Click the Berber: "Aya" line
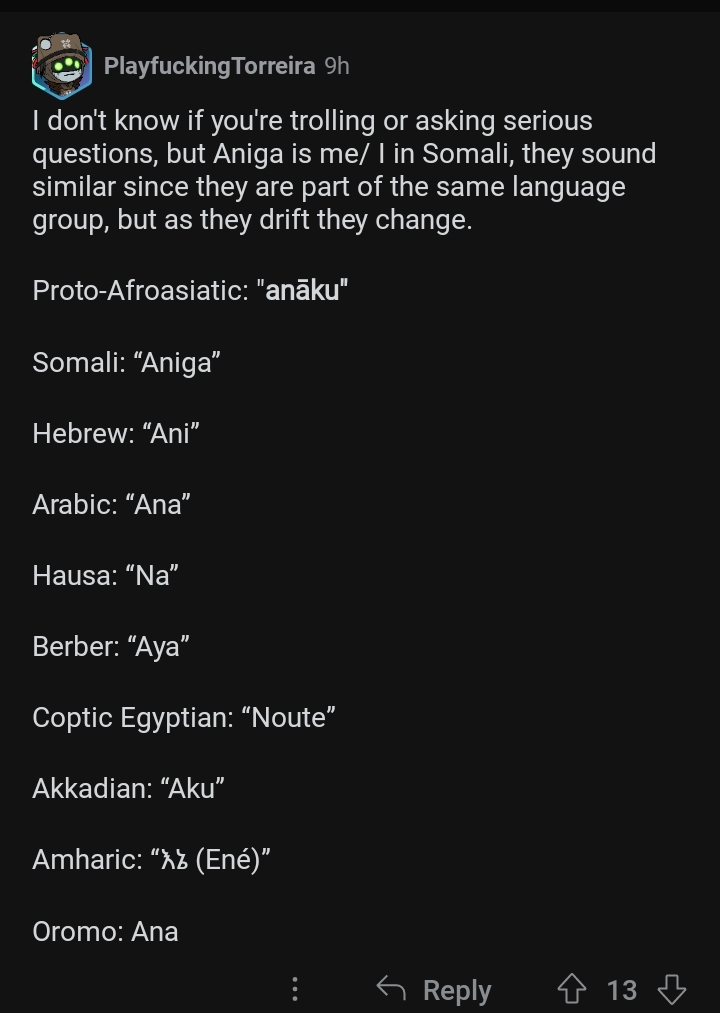 pos(111,647)
